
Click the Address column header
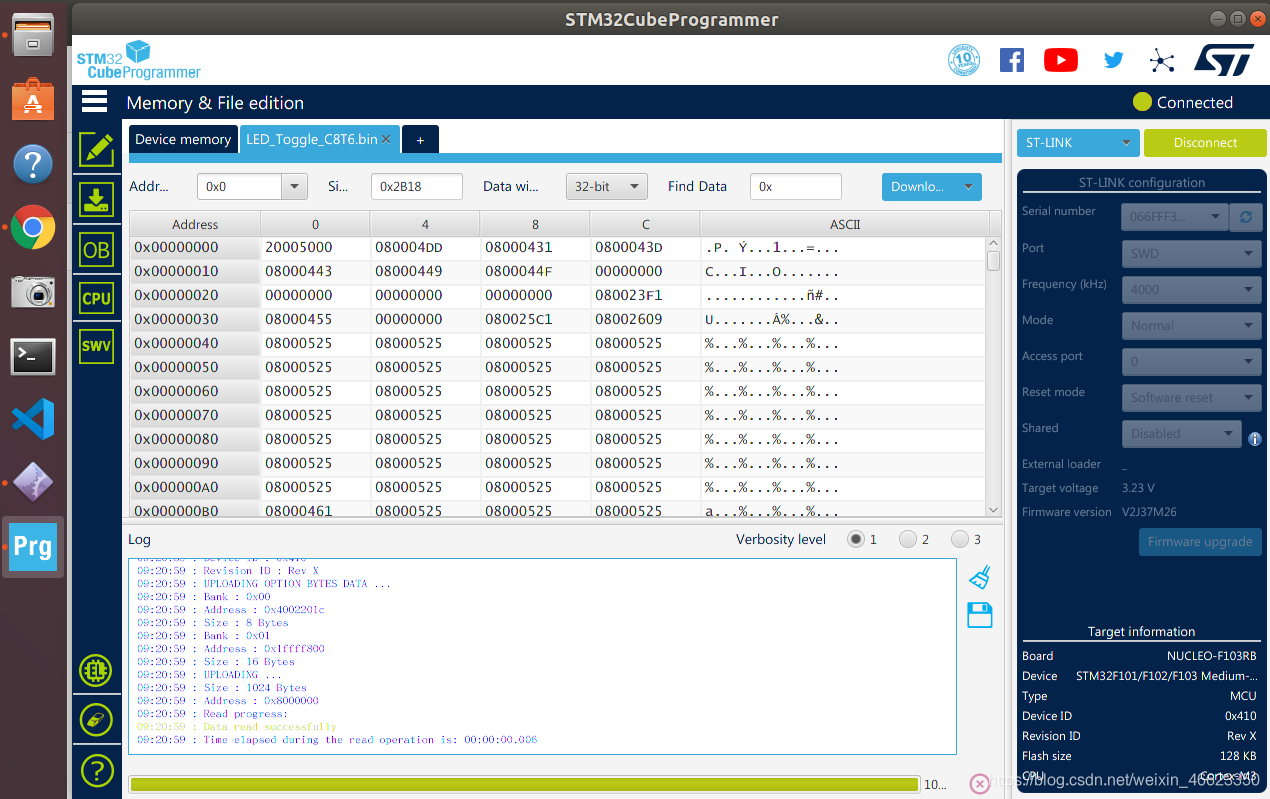coord(195,224)
